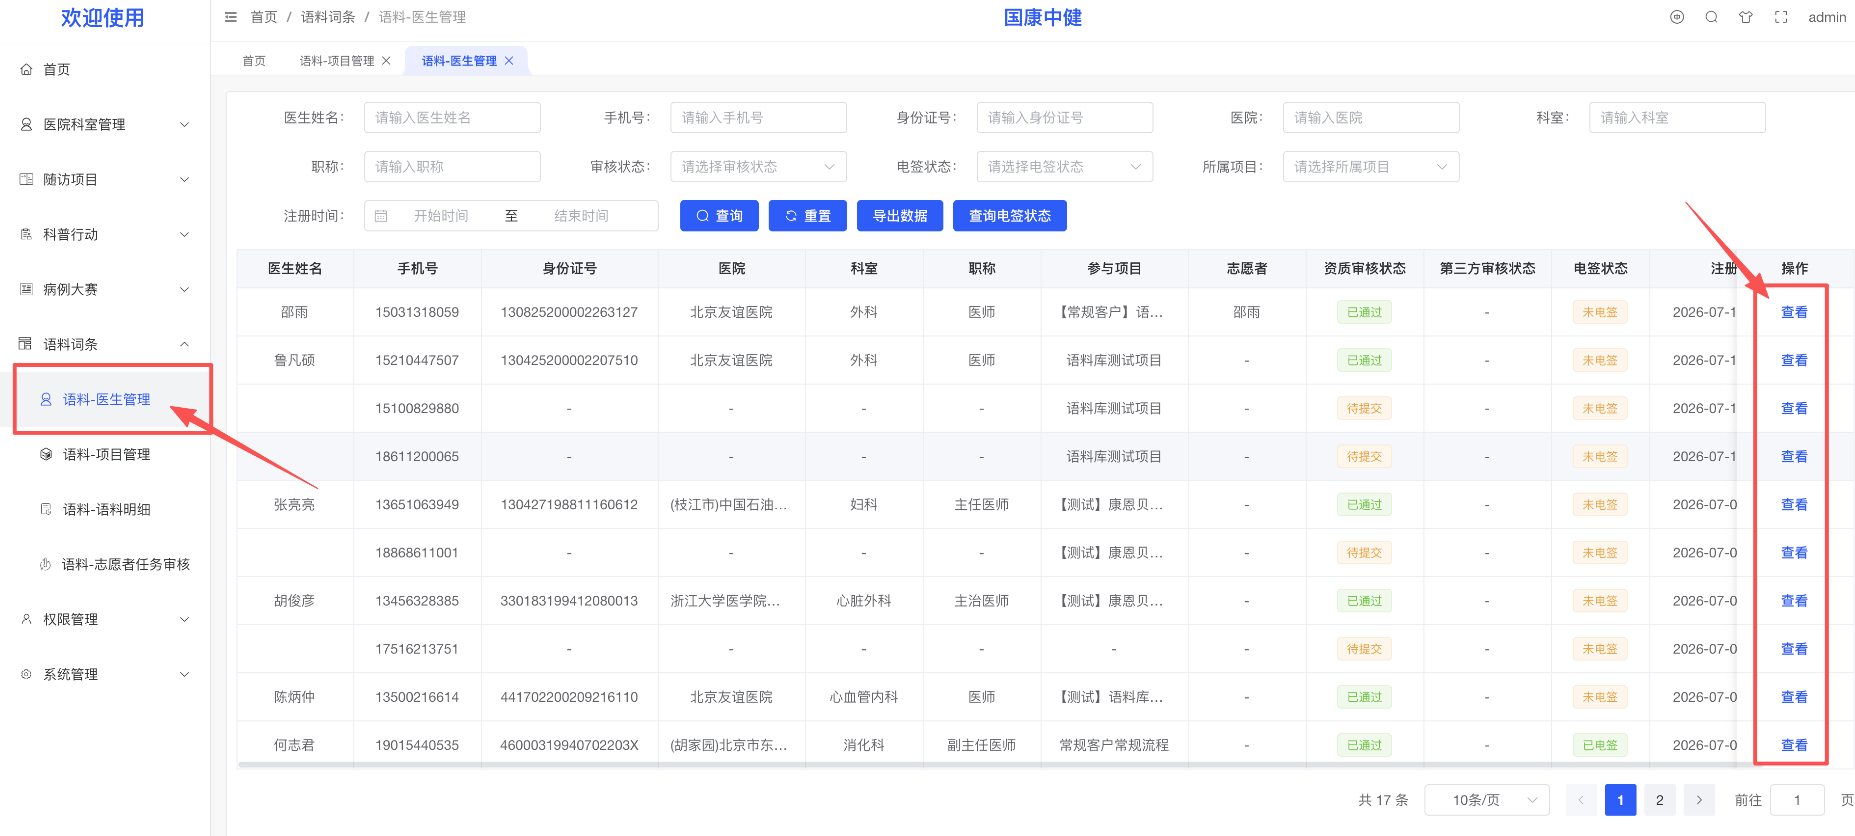Click the blue 查询 button
The image size is (1855, 836).
coord(719,216)
